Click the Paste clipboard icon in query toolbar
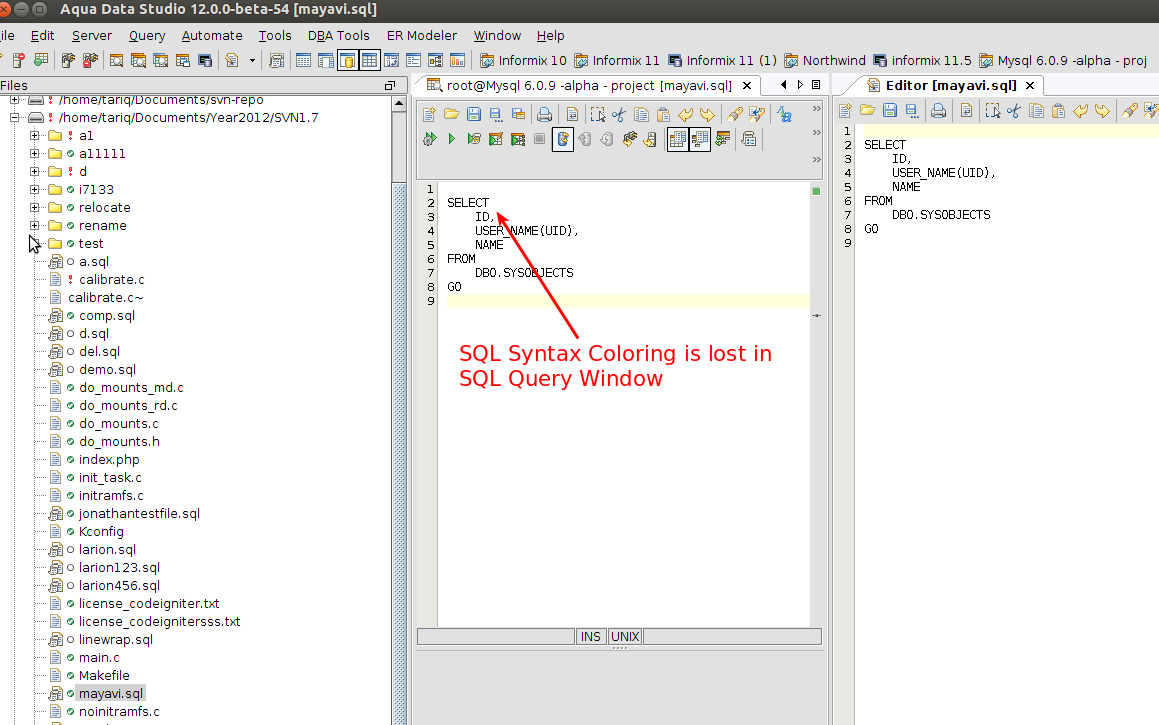This screenshot has width=1159, height=725. [x=663, y=114]
